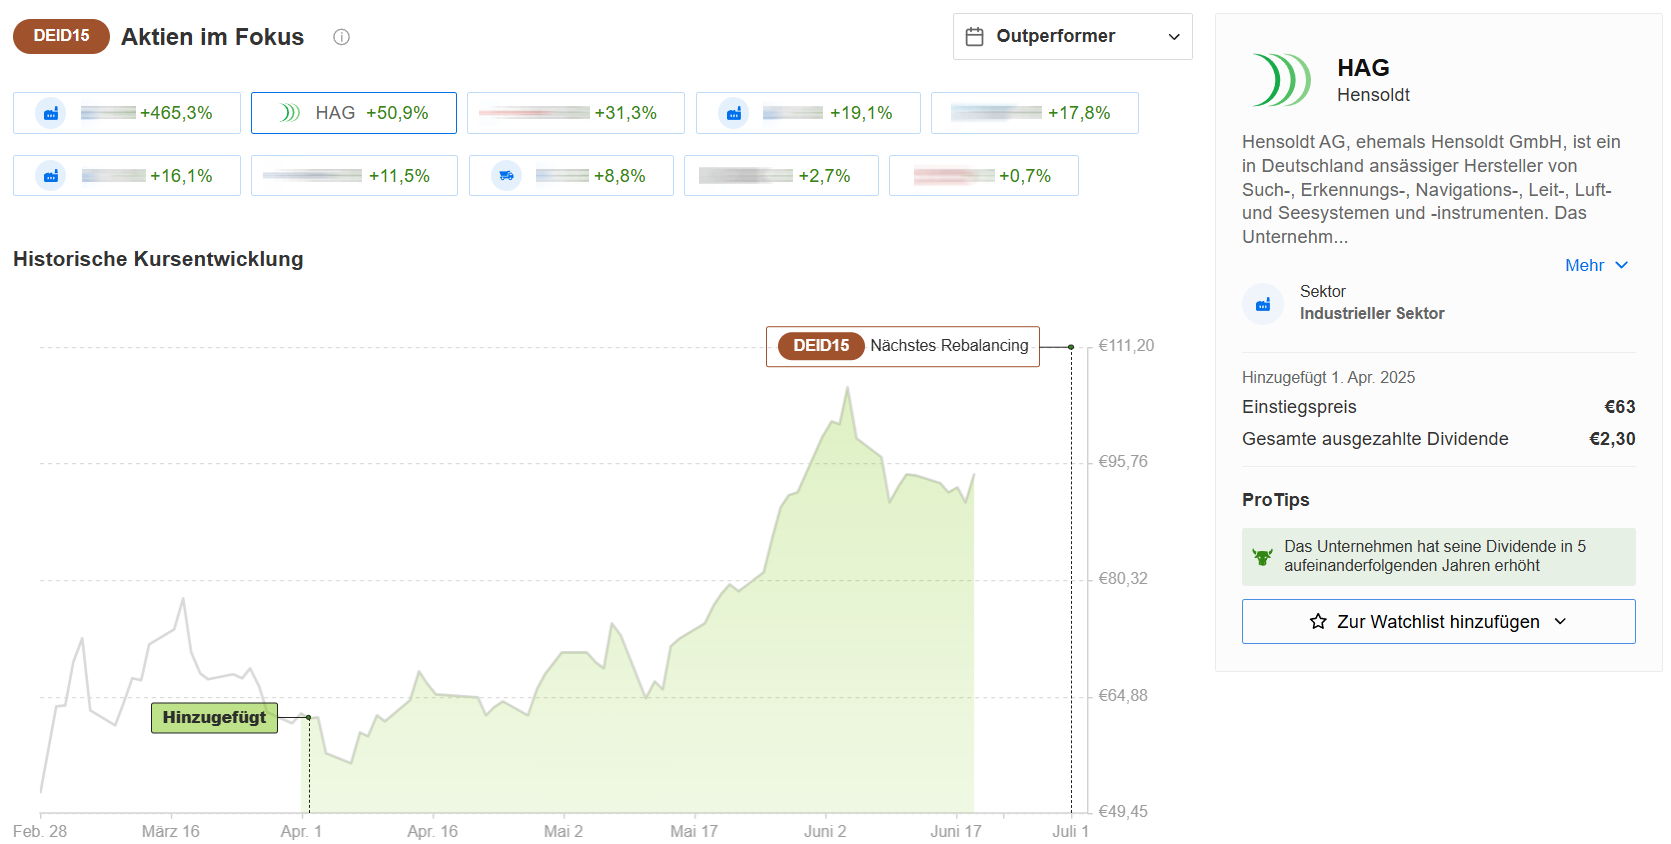Click the Juni 2 date label
The height and width of the screenshot is (844, 1671).
pyautogui.click(x=825, y=832)
